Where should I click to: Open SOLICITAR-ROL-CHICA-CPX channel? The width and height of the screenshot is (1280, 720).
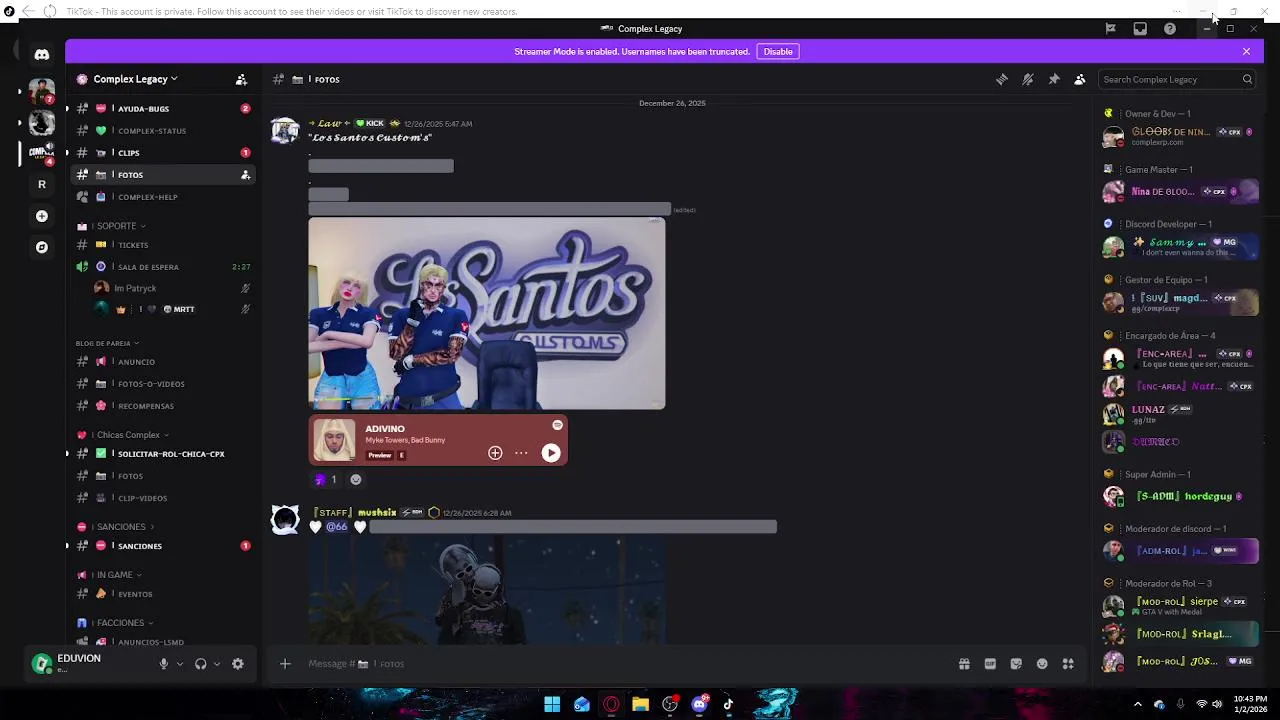click(x=164, y=454)
